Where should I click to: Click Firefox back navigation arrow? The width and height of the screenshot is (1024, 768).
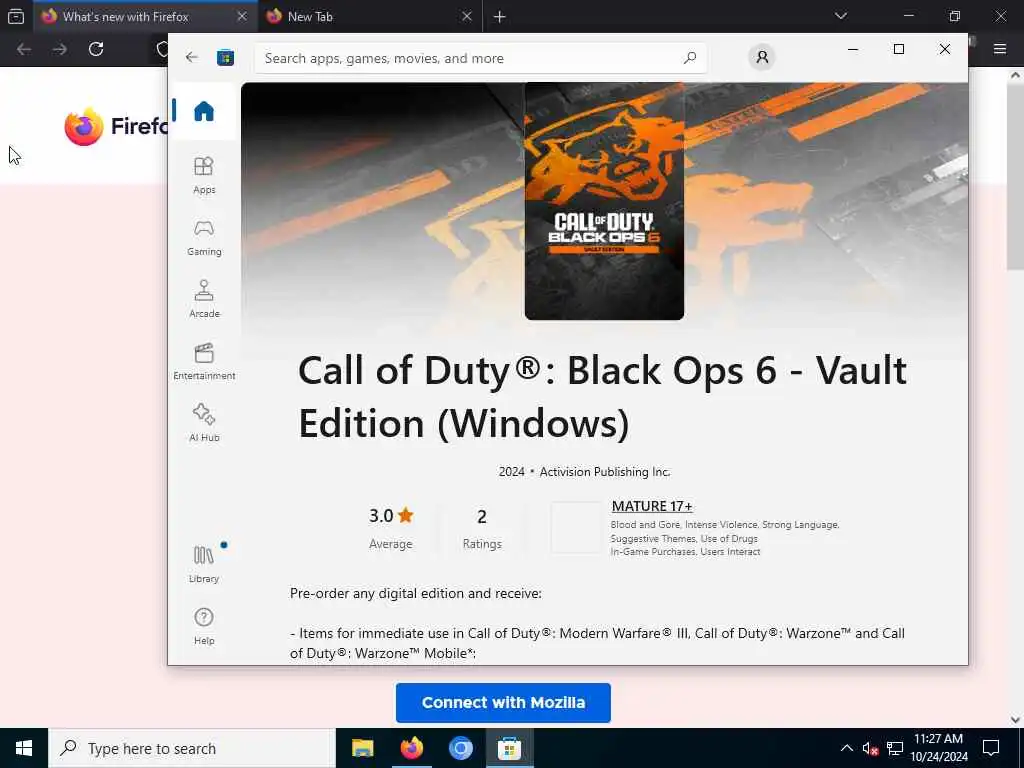pos(24,49)
